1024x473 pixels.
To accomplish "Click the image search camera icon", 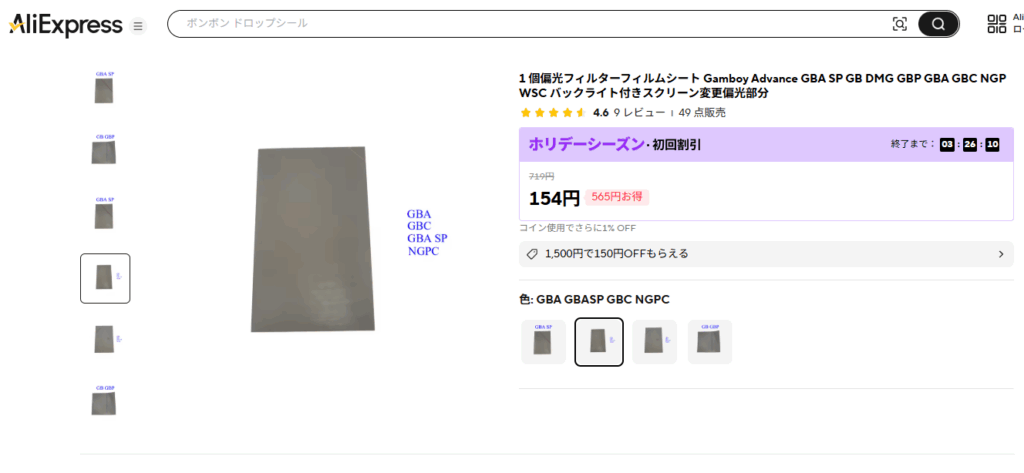I will 899,24.
